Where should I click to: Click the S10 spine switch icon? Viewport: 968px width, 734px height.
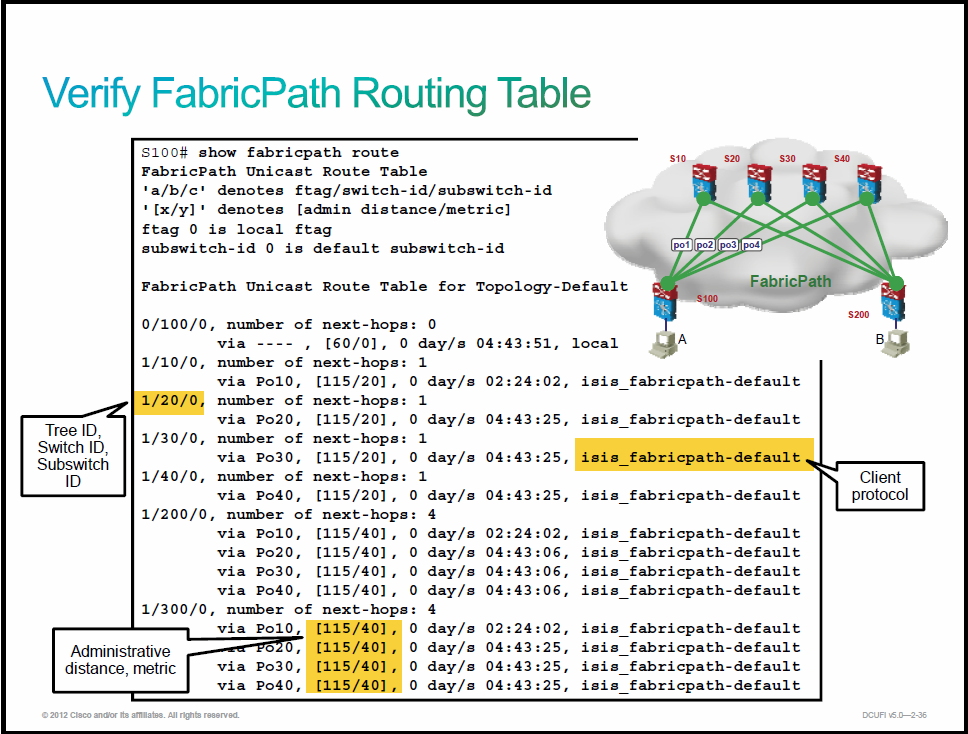pyautogui.click(x=704, y=184)
